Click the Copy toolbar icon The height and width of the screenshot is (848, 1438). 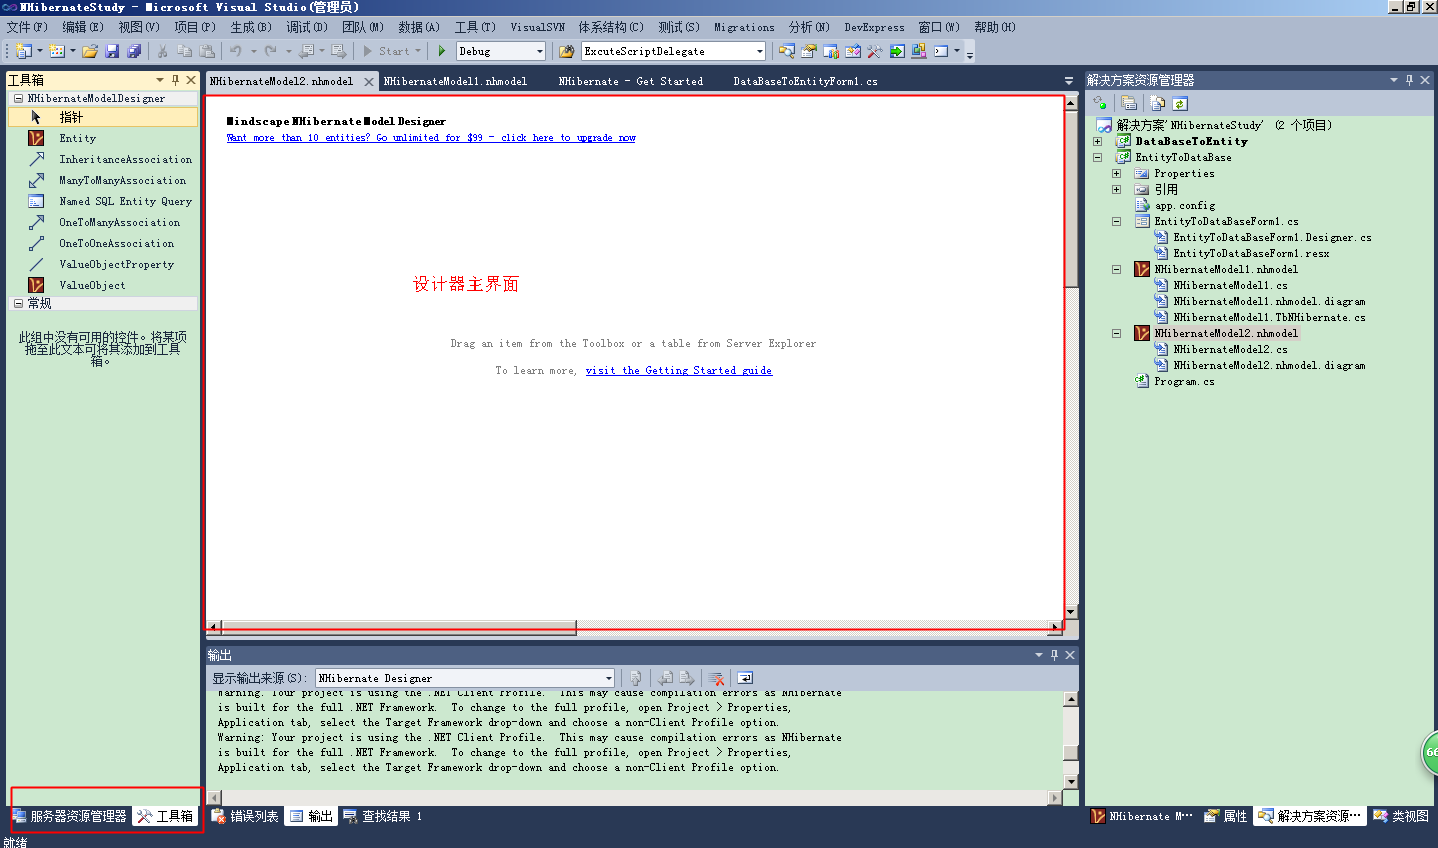pyautogui.click(x=184, y=51)
